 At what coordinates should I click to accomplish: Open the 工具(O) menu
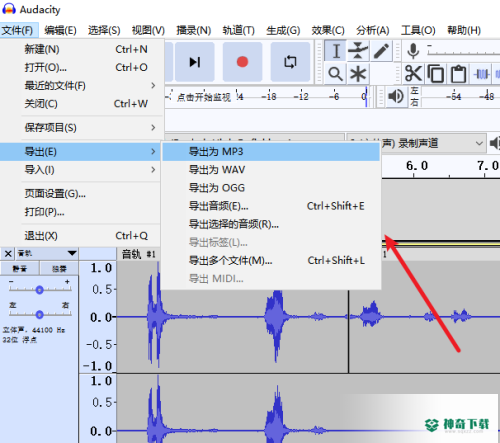[x=418, y=31]
